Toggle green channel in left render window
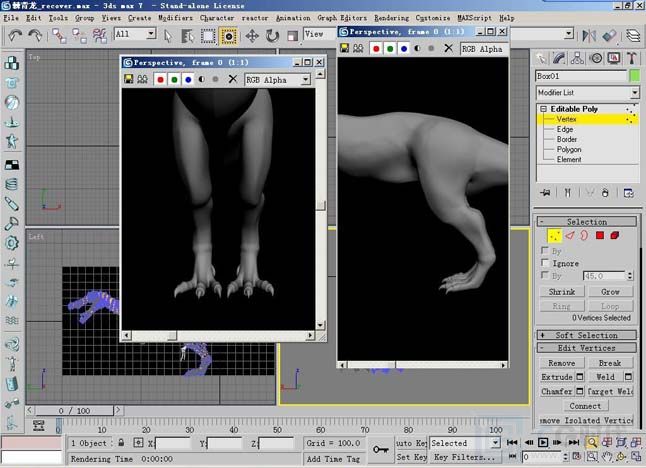Screen dimensions: 646x468 pyautogui.click(x=174, y=80)
